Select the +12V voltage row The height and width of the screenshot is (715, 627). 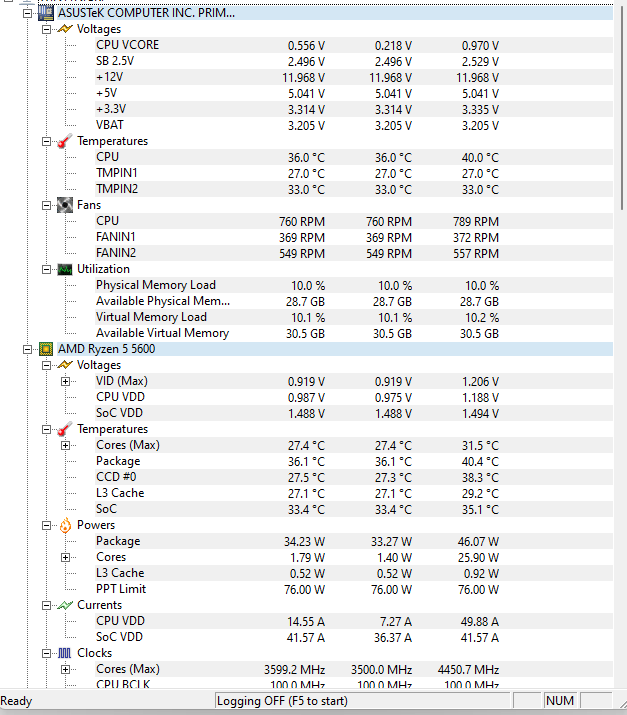click(x=353, y=77)
